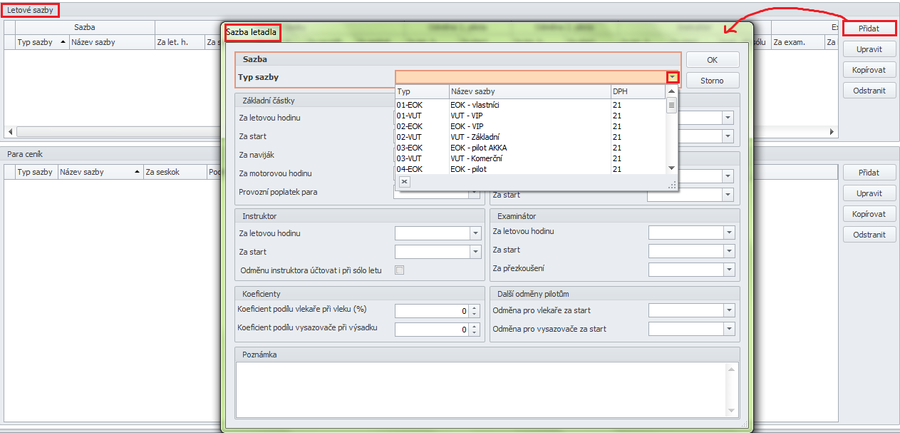Sort Letové sazby grid by Typ sazby

(x=40, y=42)
